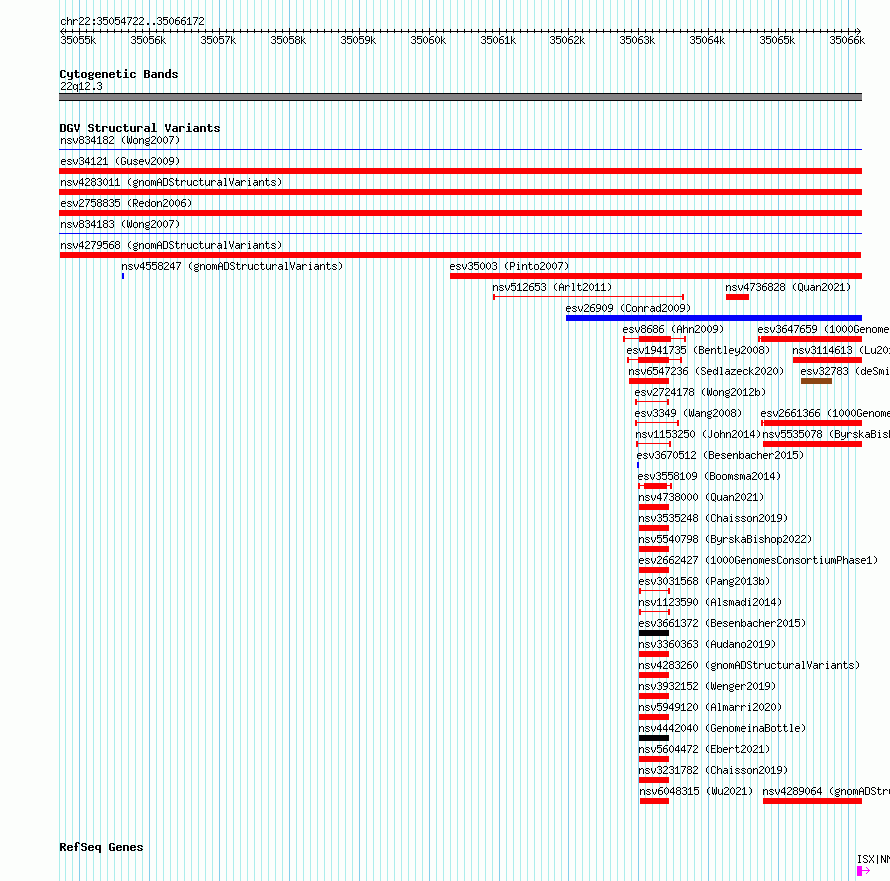Viewport: 890px width, 881px height.
Task: Click esv3670512 (Besenbacher2015) label
Action: coord(720,455)
